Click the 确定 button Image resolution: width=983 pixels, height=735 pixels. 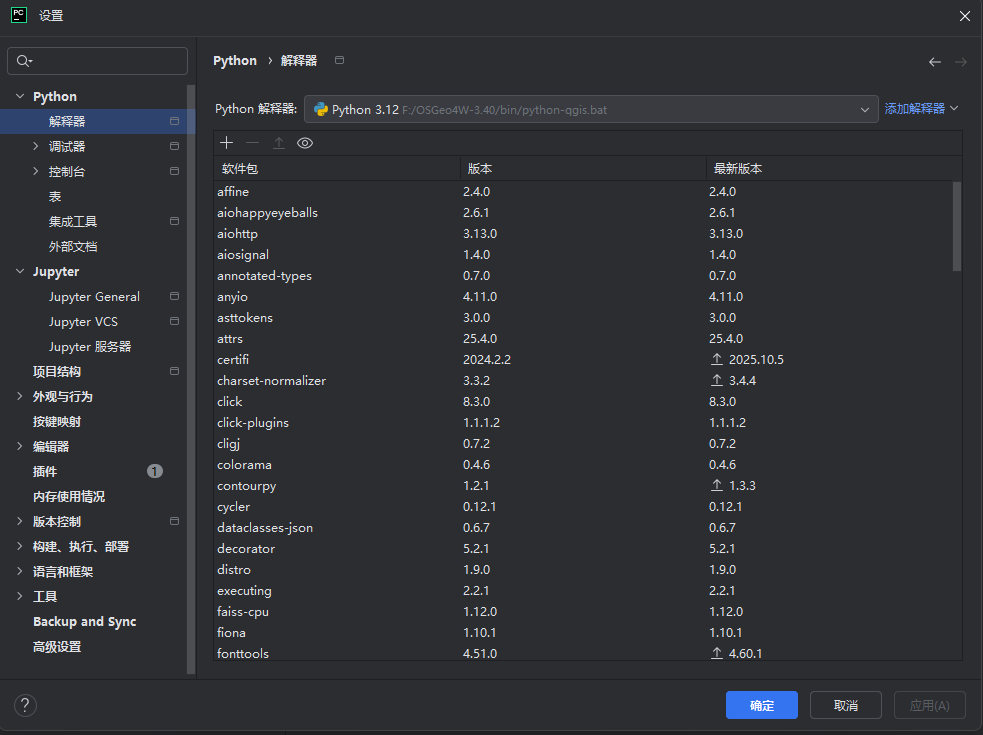point(762,706)
